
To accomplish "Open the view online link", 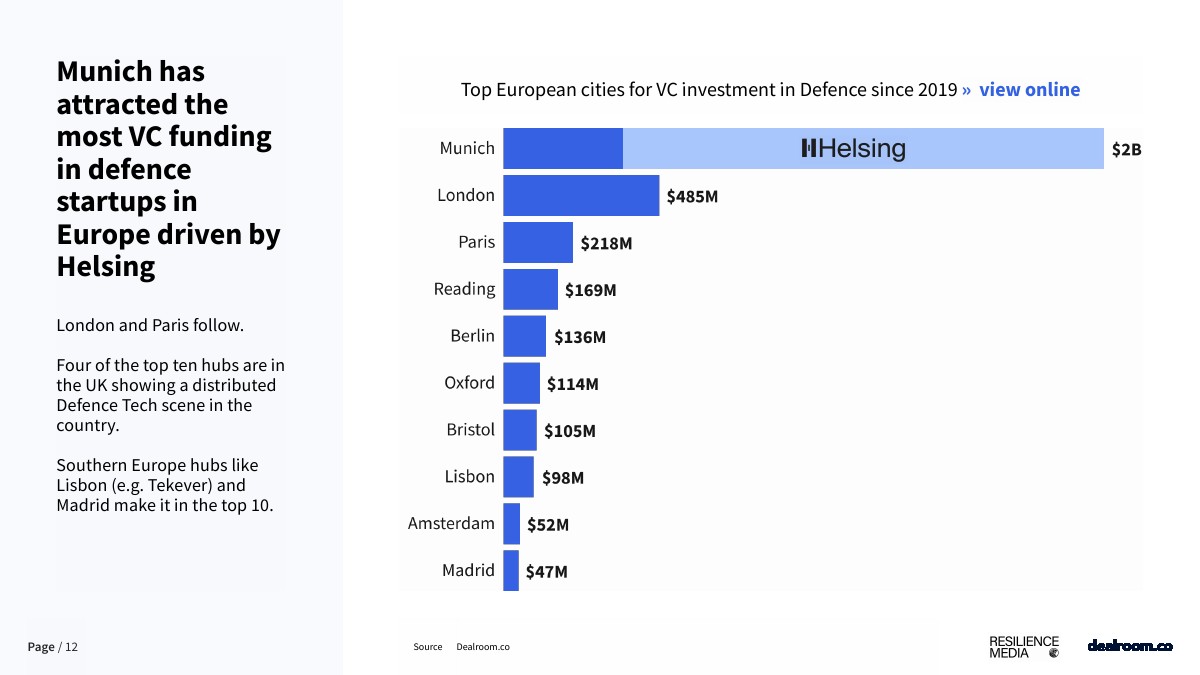I will coord(1029,90).
